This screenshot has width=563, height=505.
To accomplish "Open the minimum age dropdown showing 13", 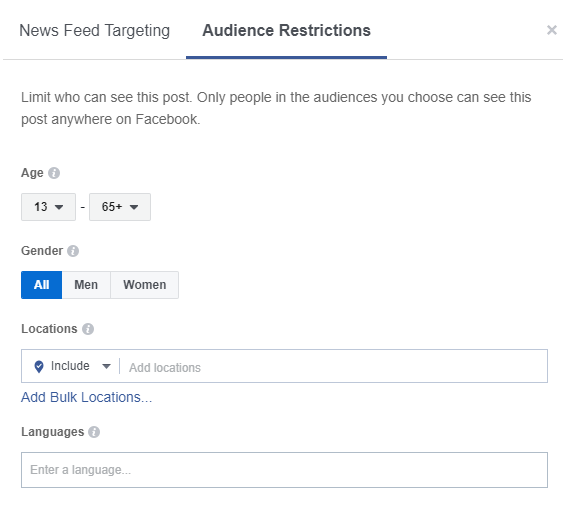I will point(48,207).
